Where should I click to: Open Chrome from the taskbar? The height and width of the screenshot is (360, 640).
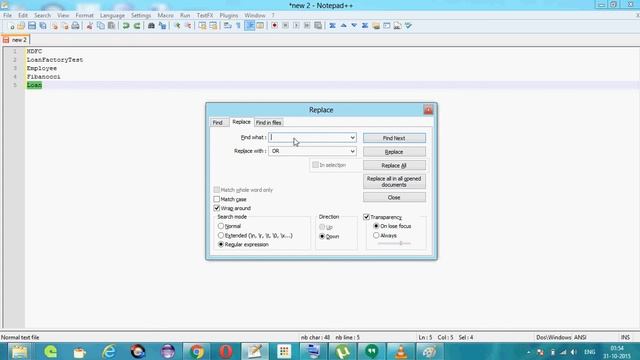197,351
